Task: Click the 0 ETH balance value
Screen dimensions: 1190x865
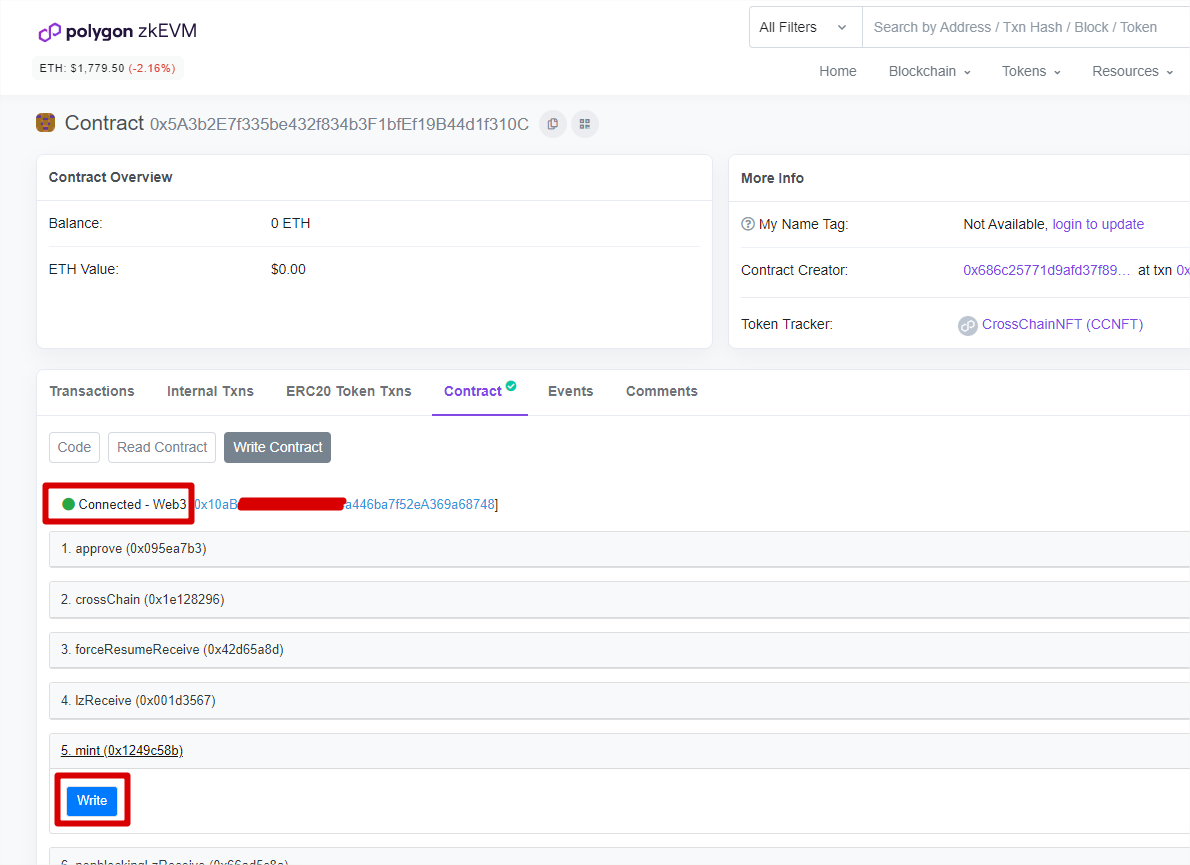Action: click(291, 223)
